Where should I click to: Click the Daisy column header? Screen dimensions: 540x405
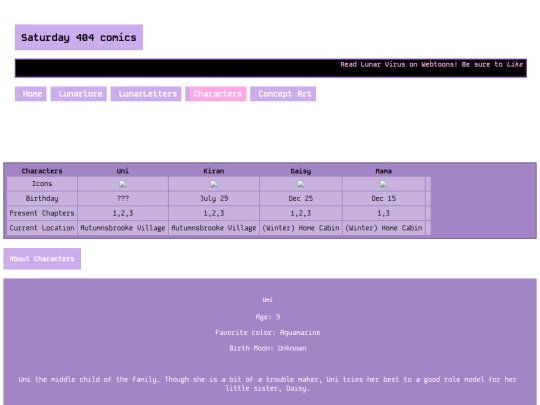(x=301, y=171)
